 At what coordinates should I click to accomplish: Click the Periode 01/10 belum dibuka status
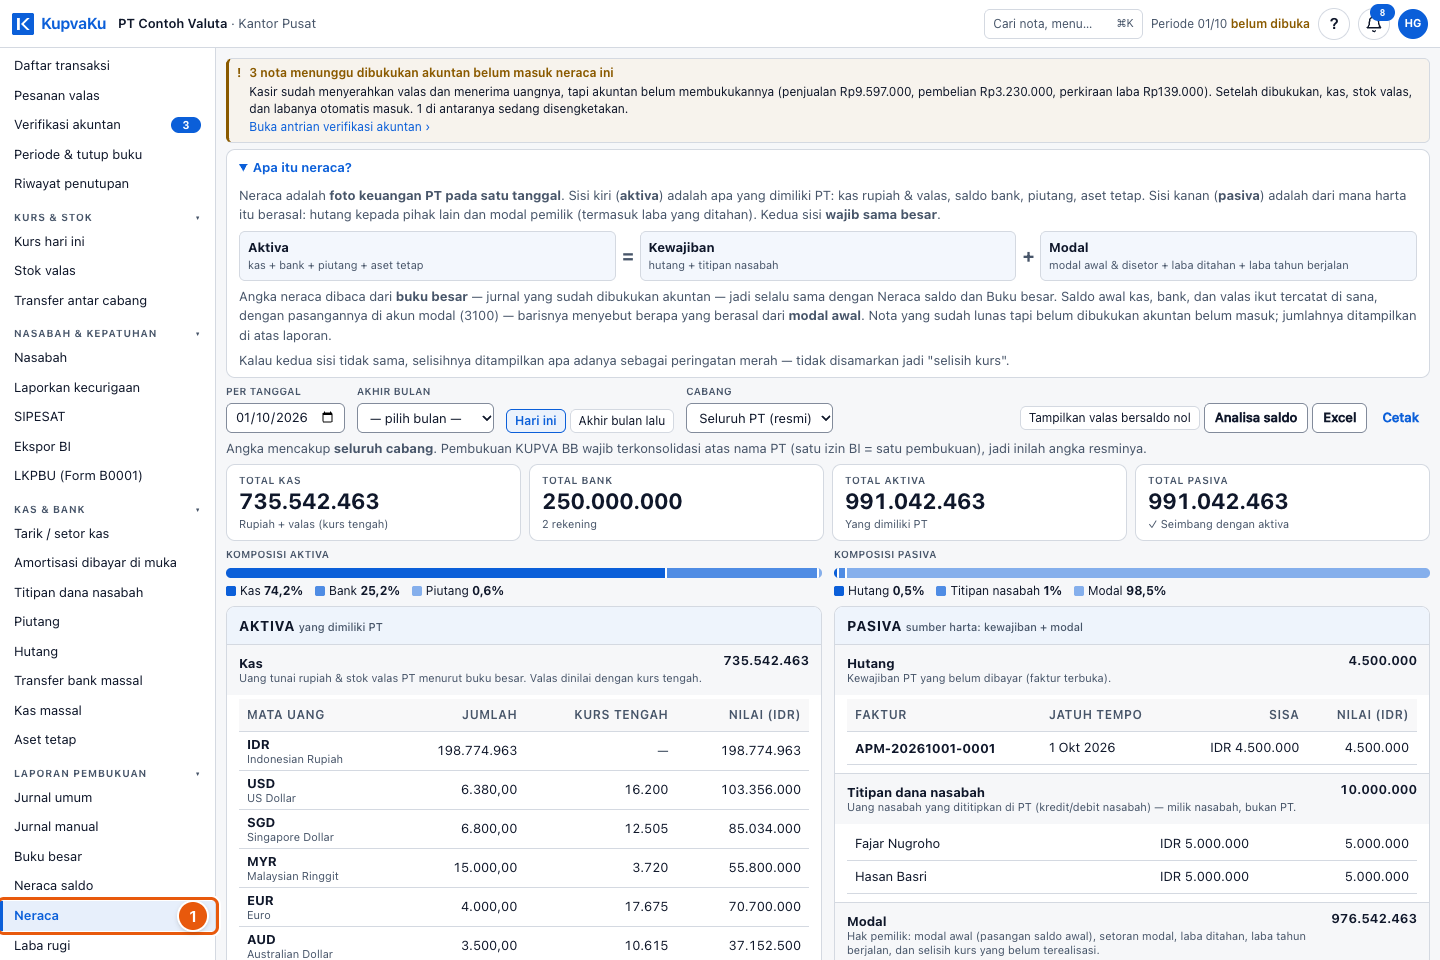pyautogui.click(x=1230, y=24)
